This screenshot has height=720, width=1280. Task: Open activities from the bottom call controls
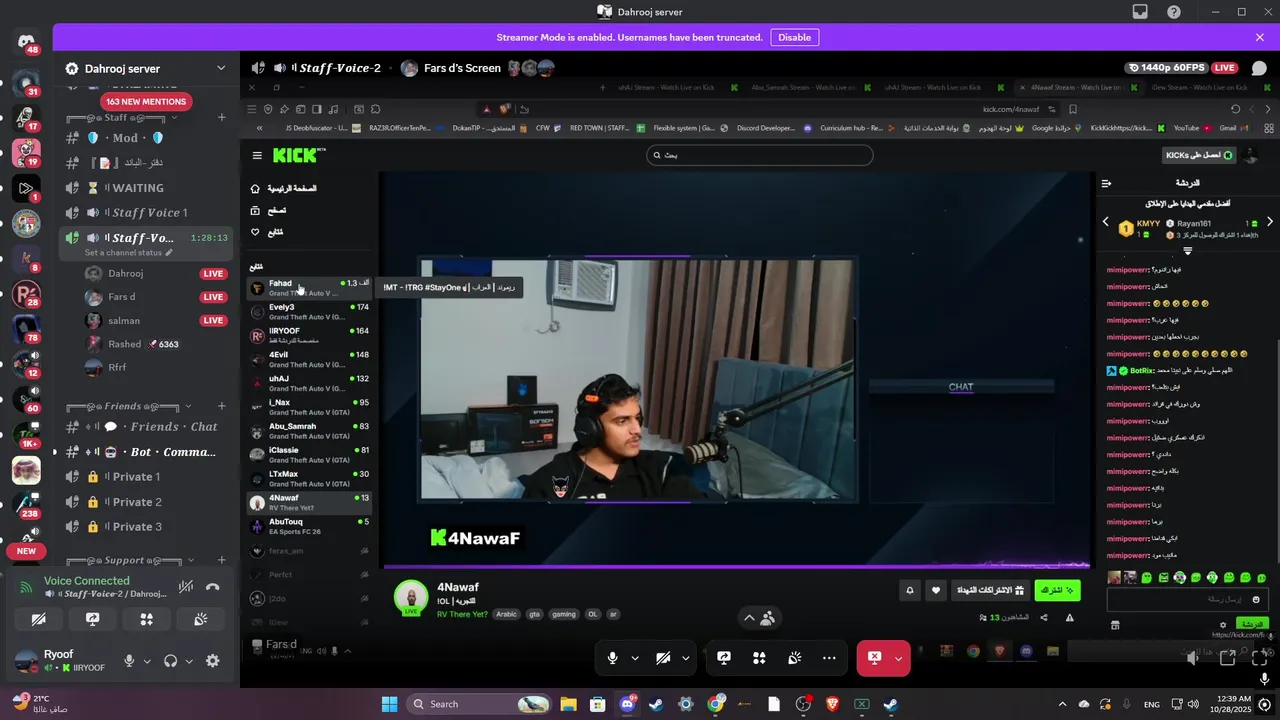[759, 658]
